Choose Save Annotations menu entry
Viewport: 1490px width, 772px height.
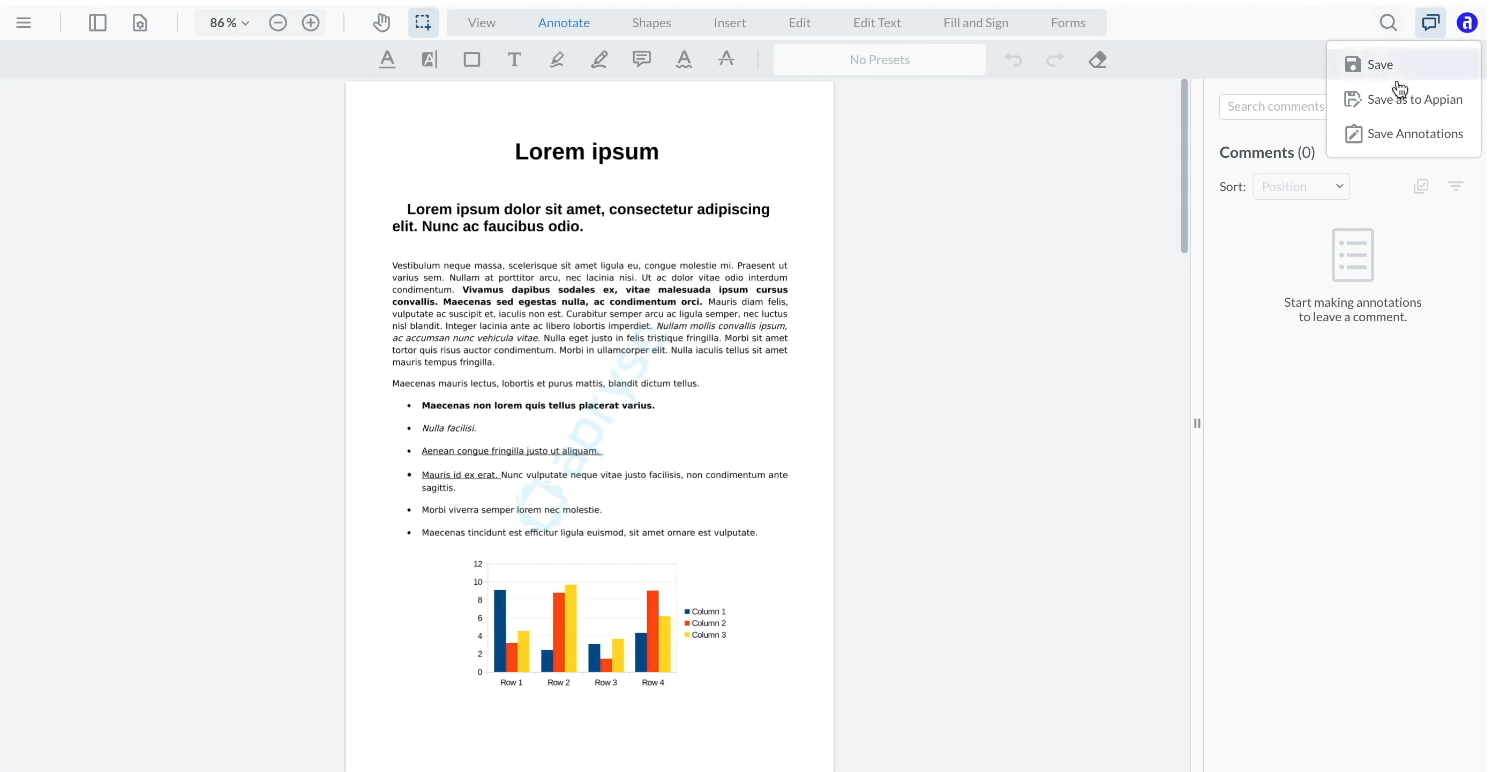click(x=1404, y=133)
